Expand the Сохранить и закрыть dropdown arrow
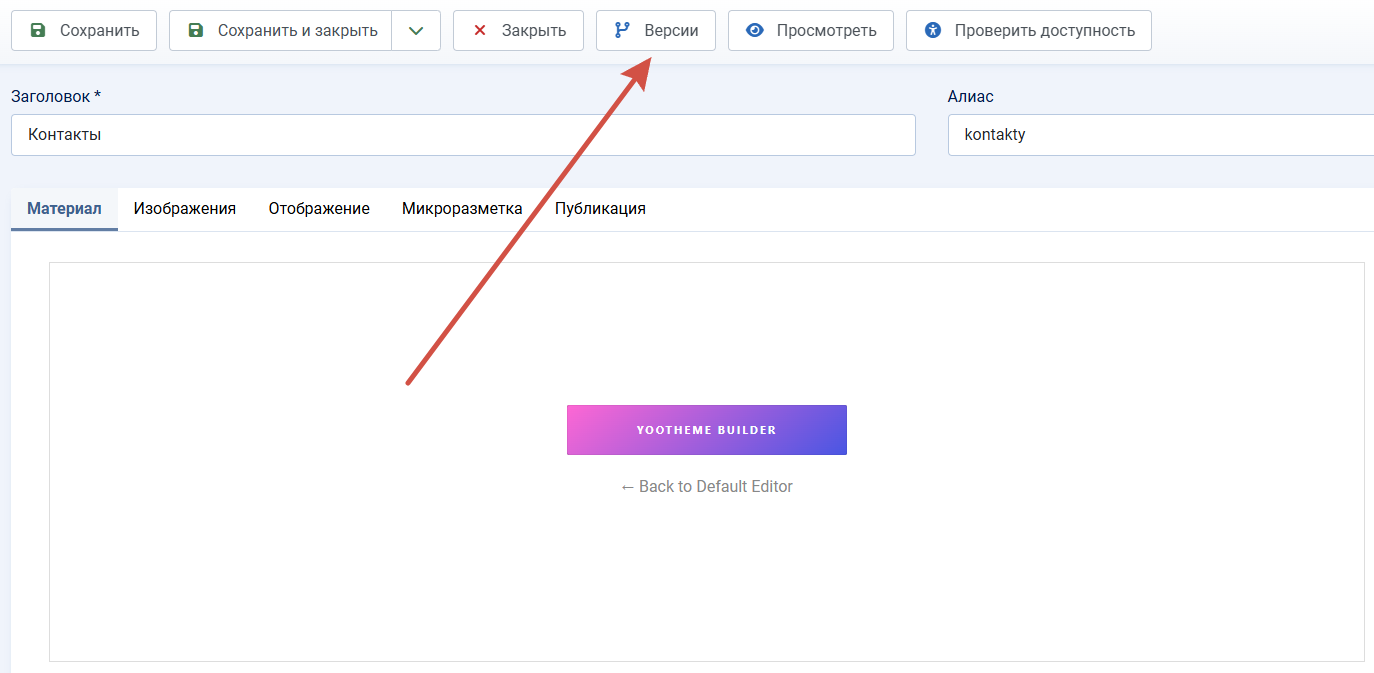Screen dimensions: 1374x673 (416, 30)
